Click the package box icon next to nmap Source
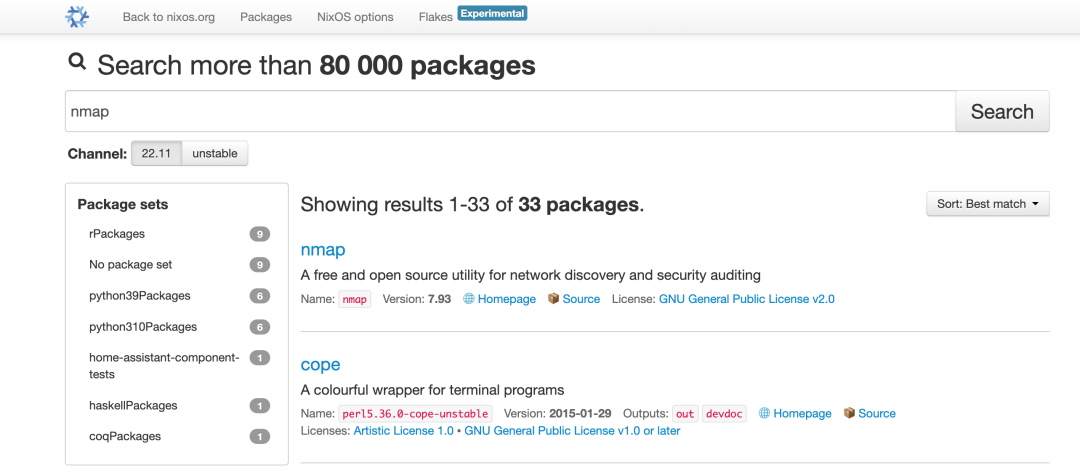Image resolution: width=1080 pixels, height=473 pixels. (x=553, y=299)
